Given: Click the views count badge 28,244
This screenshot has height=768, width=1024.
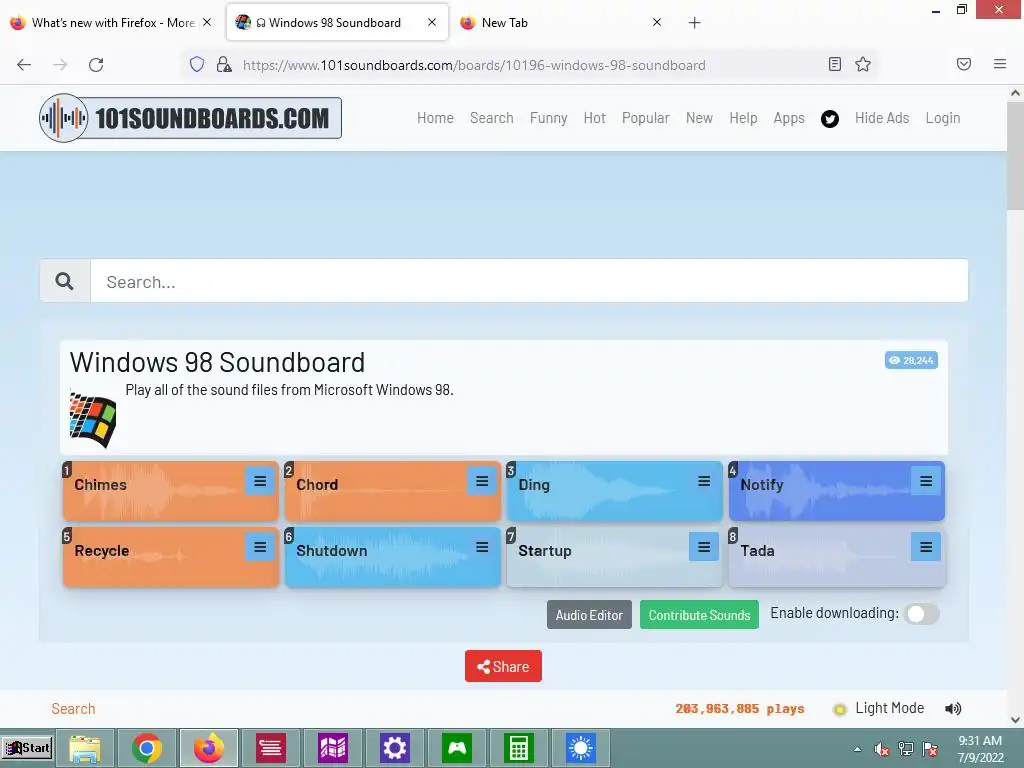Looking at the screenshot, I should [911, 360].
